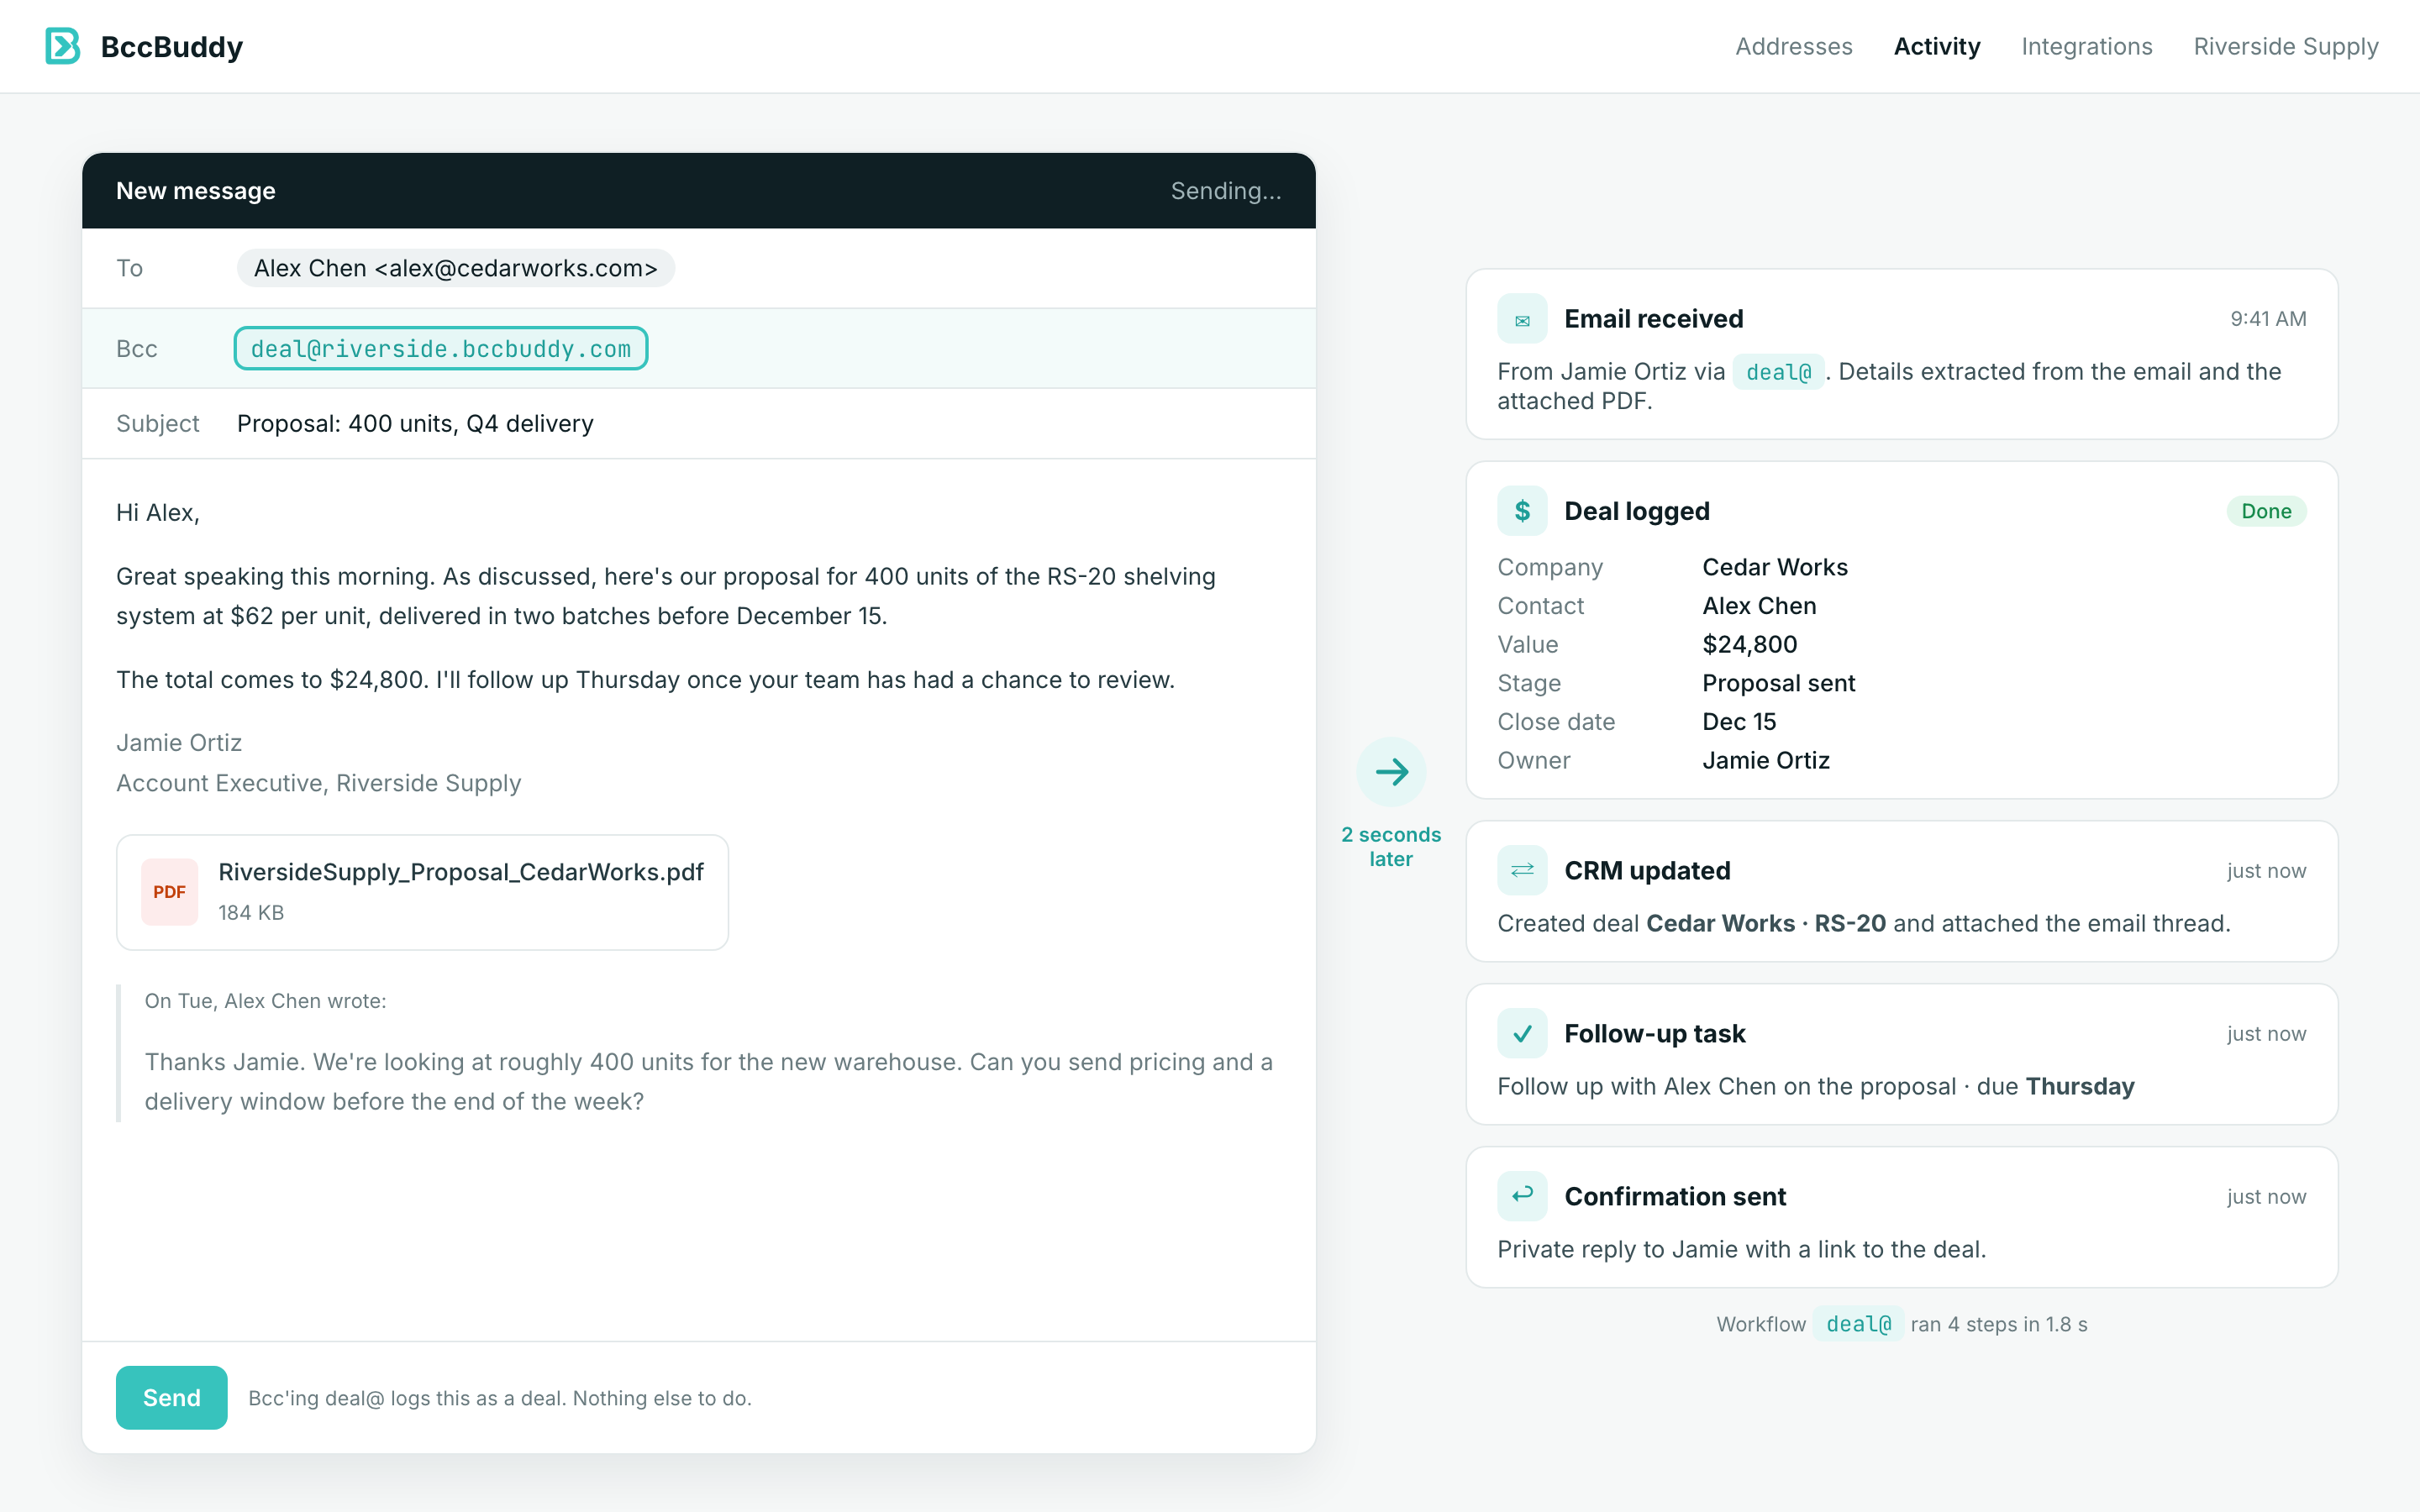Viewport: 2420px width, 1512px height.
Task: Click the 'Subject' field label
Action: click(158, 424)
